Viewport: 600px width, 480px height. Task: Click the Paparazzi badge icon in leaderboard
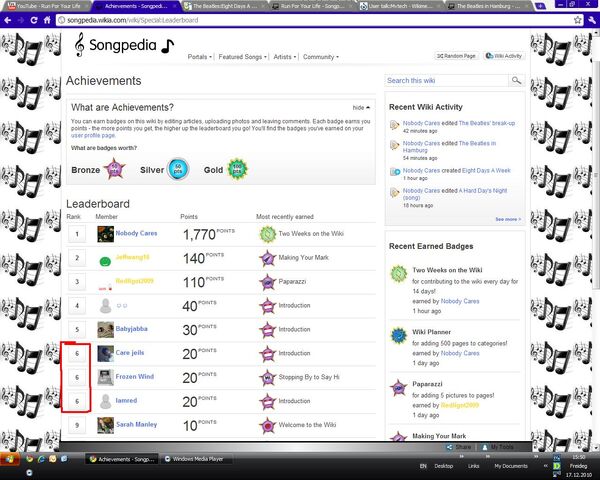(267, 282)
